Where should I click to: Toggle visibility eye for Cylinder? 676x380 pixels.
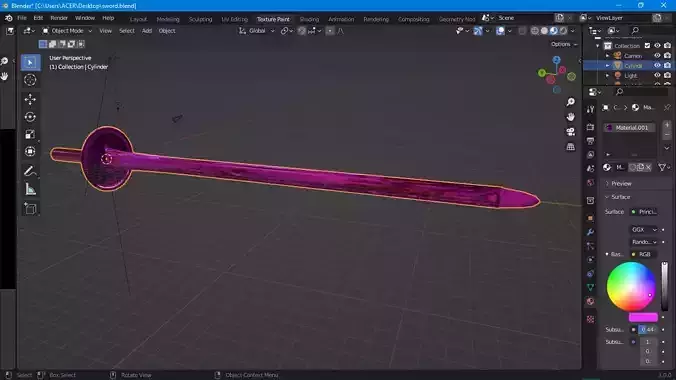[657, 66]
